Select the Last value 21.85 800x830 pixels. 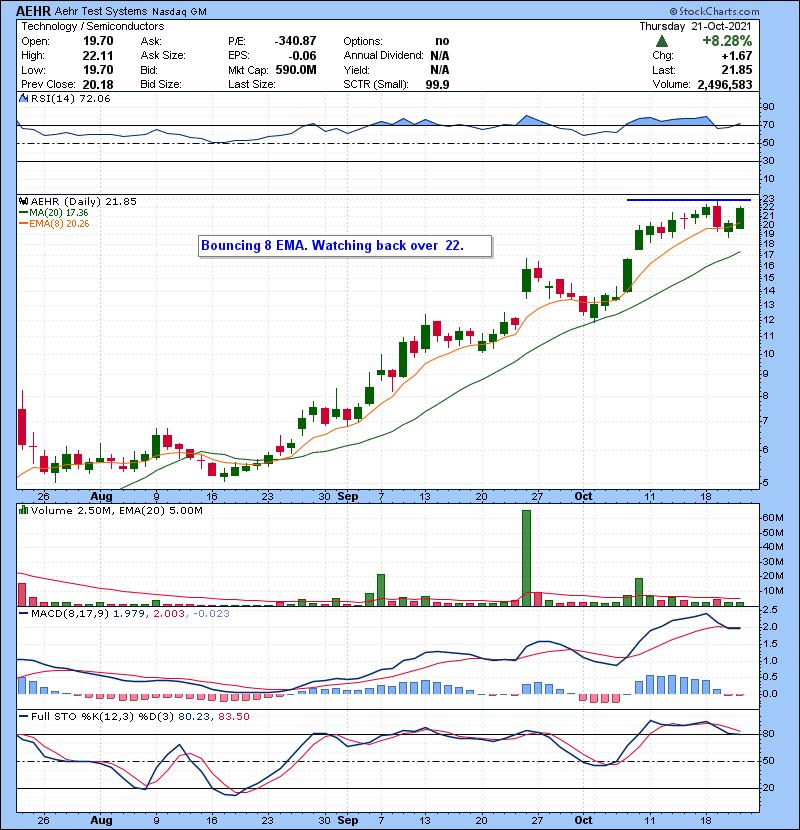pos(736,70)
